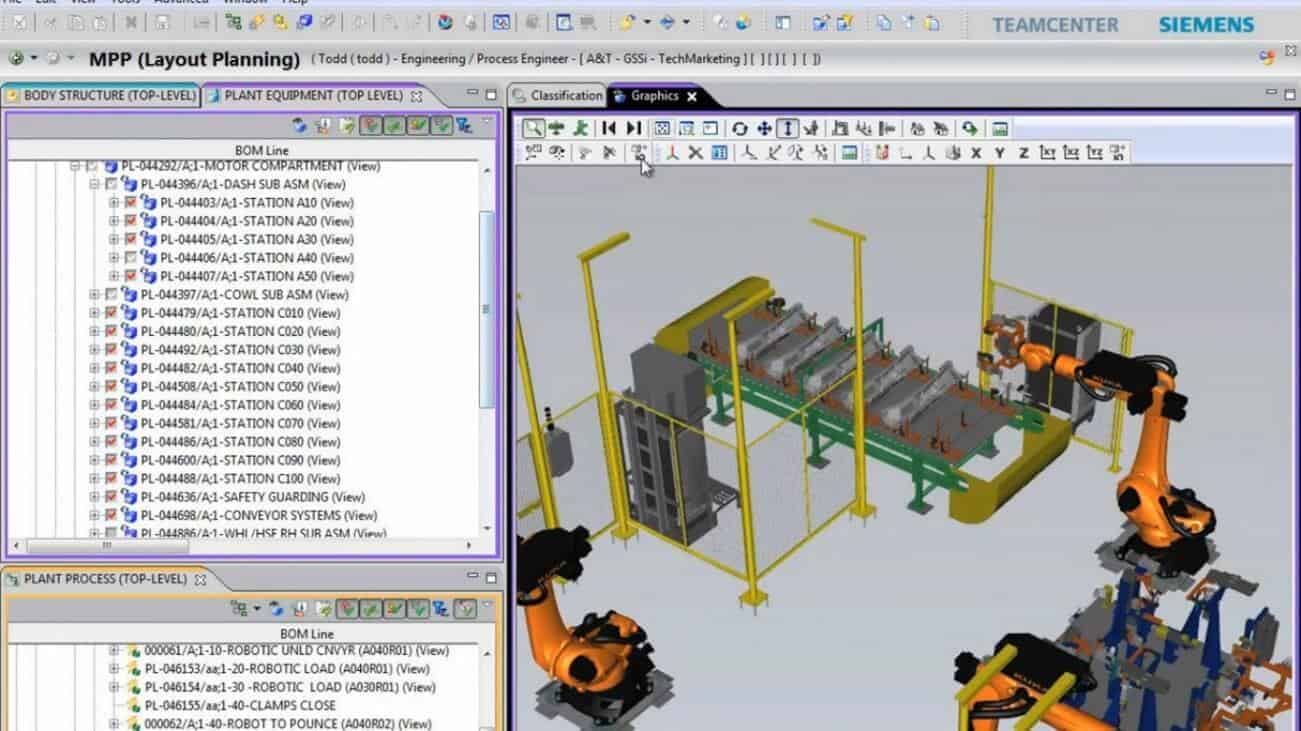This screenshot has width=1301, height=731.
Task: Click the orange icon at right of title bar
Action: pos(1268,58)
